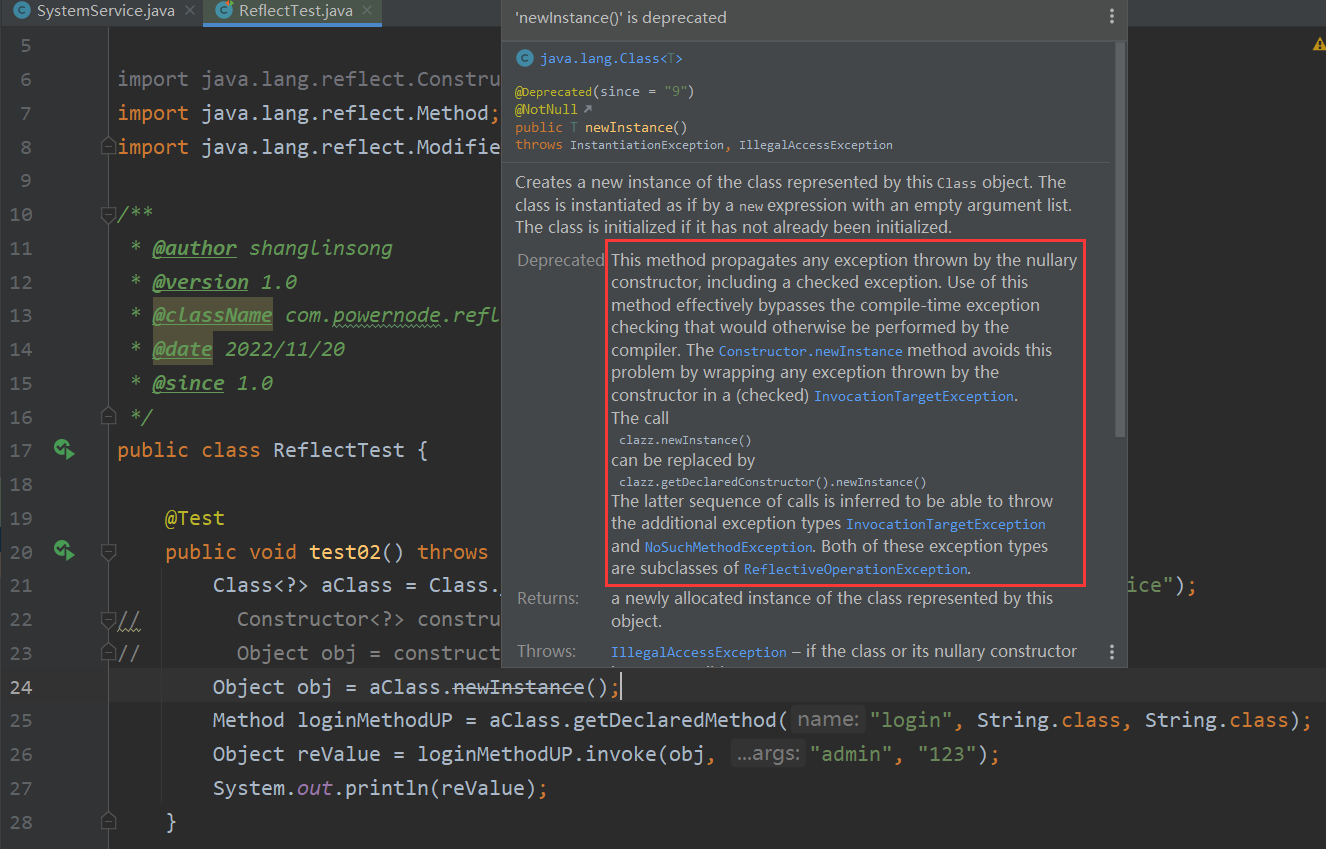Viewport: 1326px width, 849px height.
Task: Click line number 24 in the gutter
Action: click(x=20, y=687)
